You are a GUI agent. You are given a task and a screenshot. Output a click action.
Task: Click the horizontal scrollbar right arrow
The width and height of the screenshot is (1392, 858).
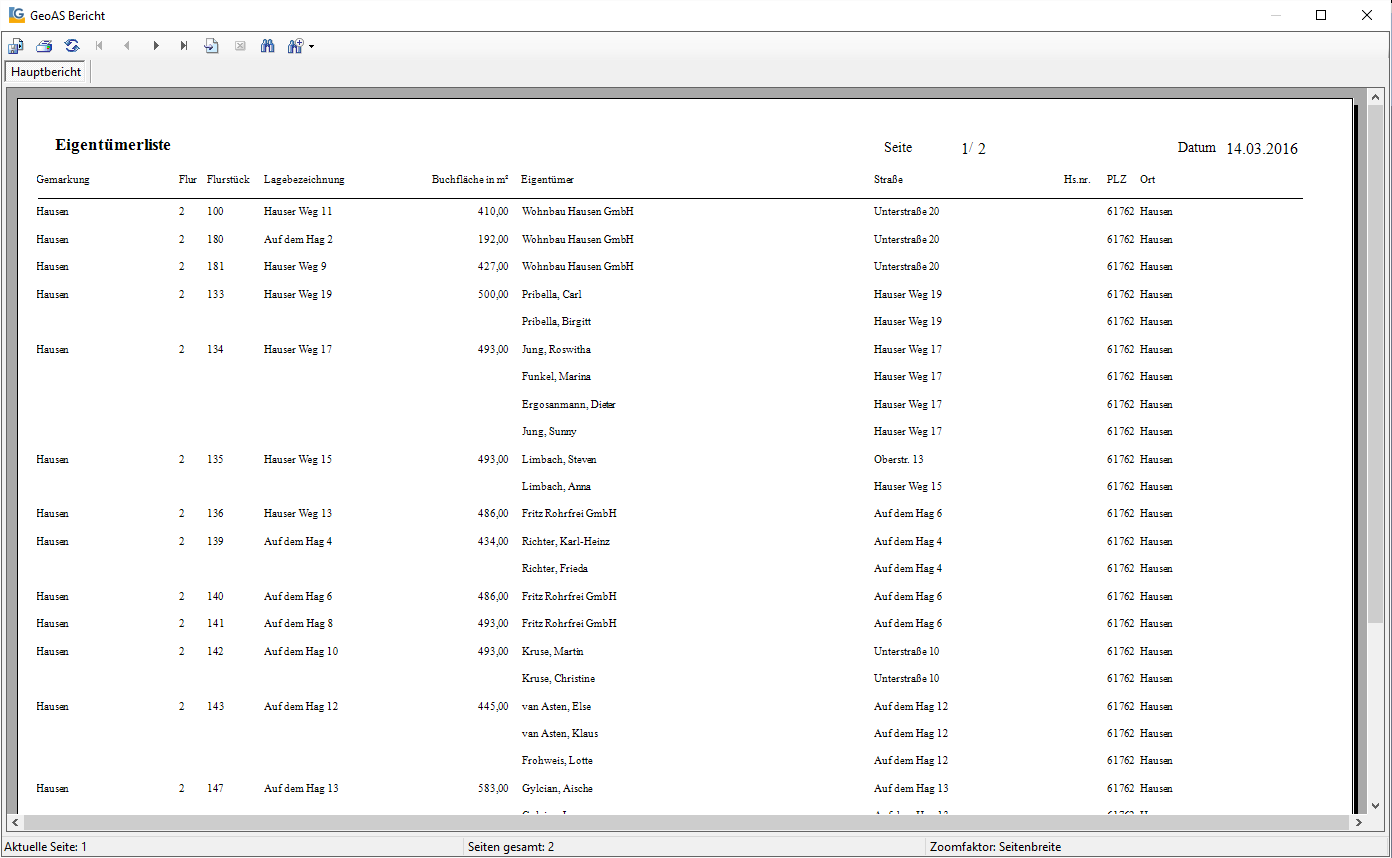click(x=1358, y=822)
